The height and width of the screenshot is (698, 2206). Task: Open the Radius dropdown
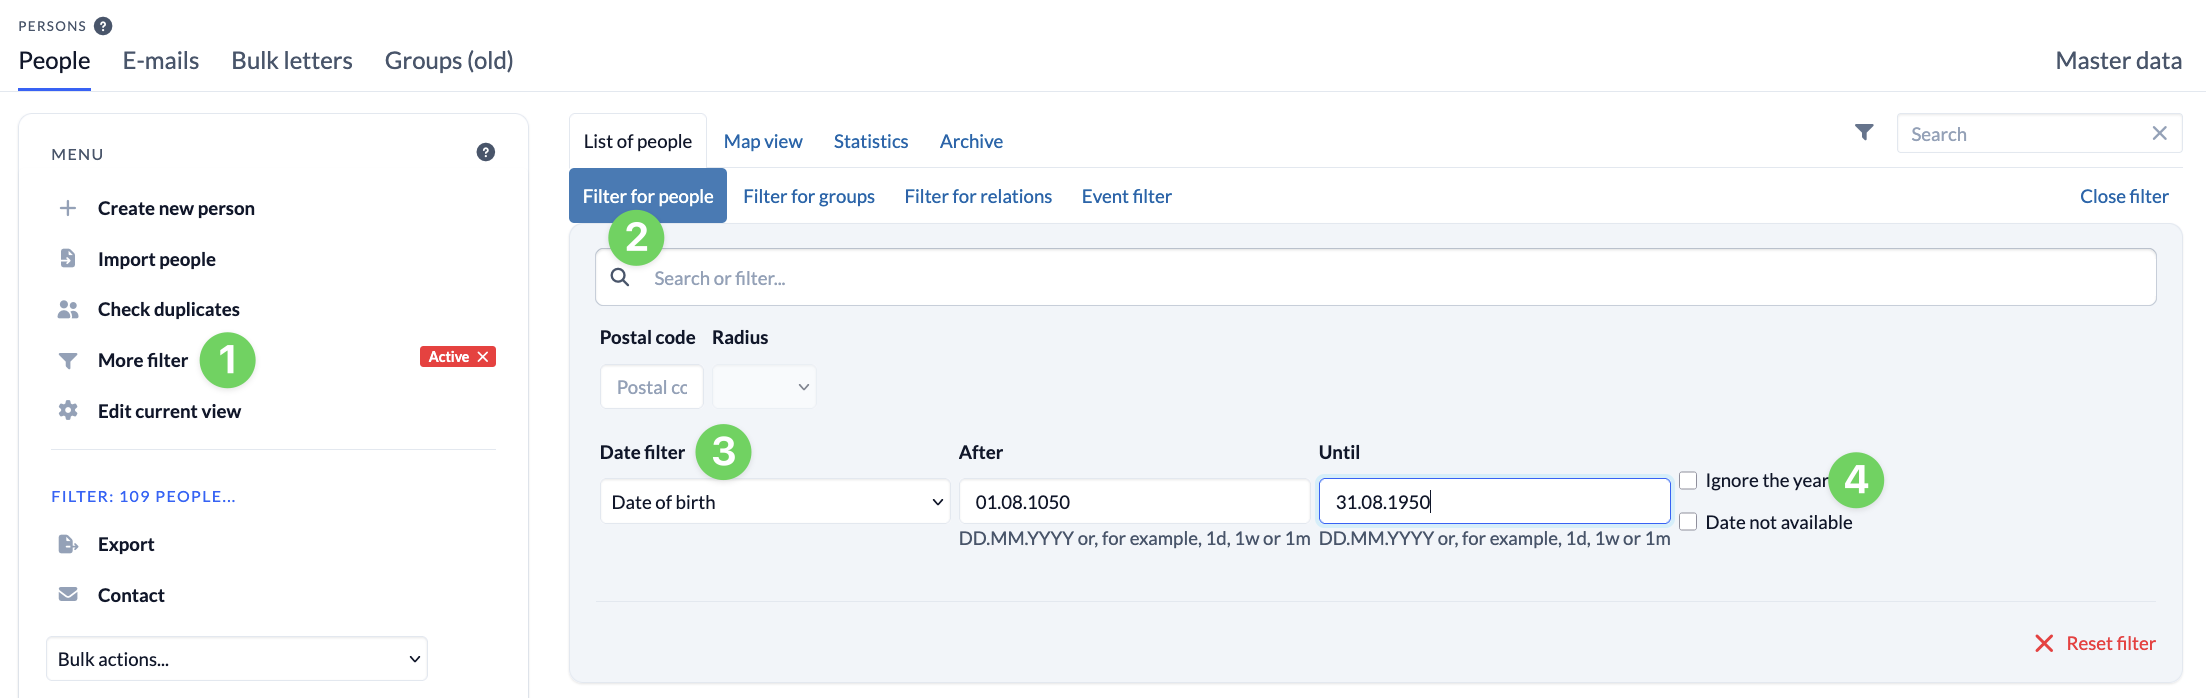click(x=764, y=387)
